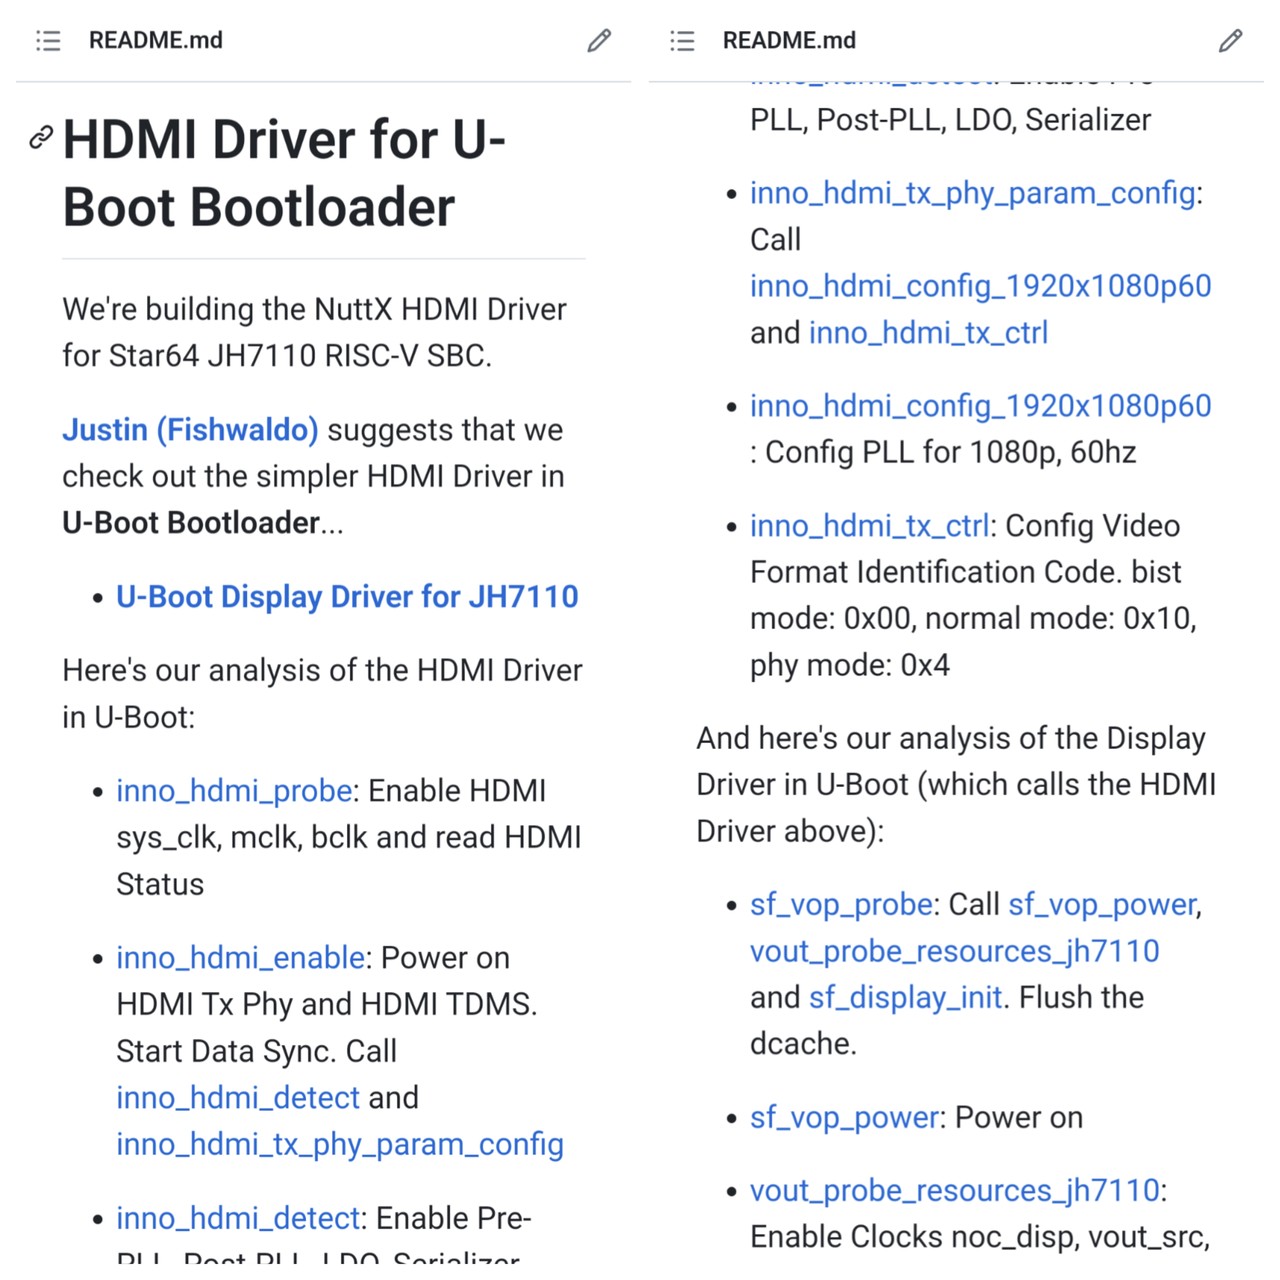The width and height of the screenshot is (1280, 1280).
Task: Click the pencil edit icon in left pane
Action: pyautogui.click(x=598, y=40)
